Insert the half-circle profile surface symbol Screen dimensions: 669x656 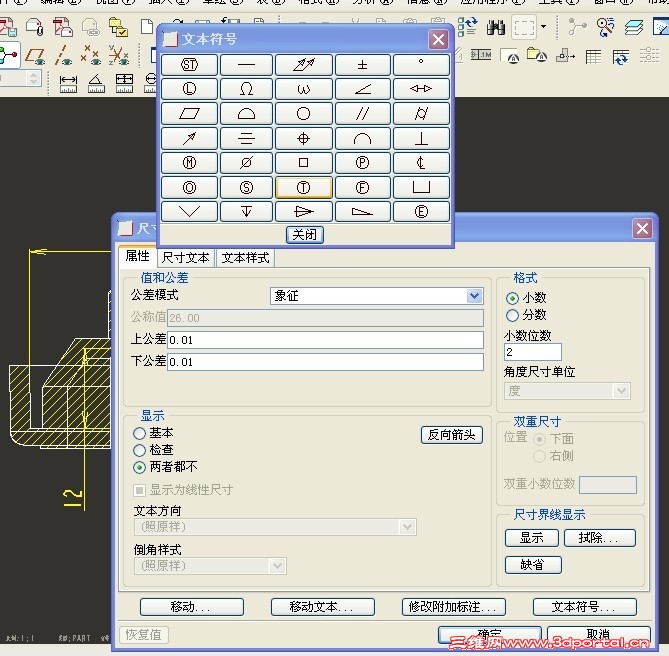[x=246, y=114]
